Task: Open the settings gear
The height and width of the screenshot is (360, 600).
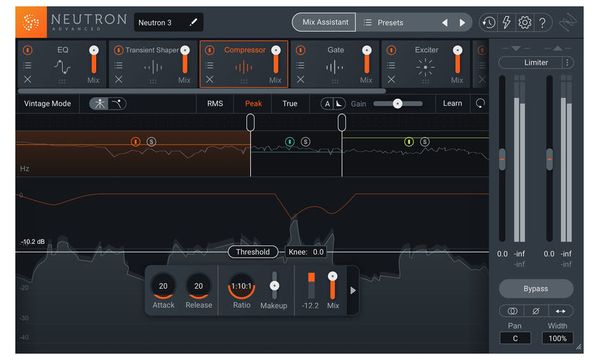Action: pyautogui.click(x=525, y=23)
